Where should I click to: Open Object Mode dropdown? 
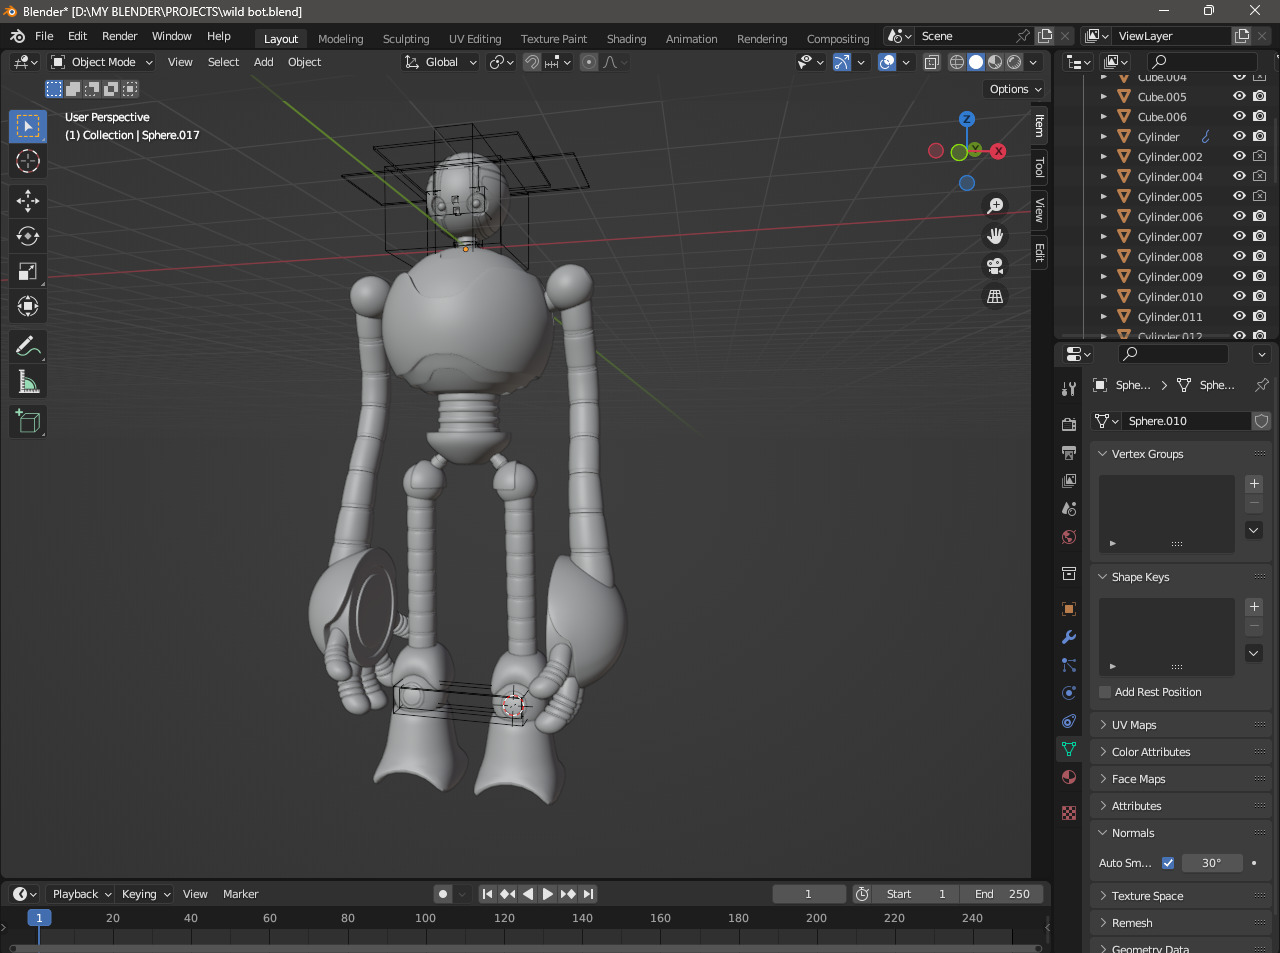click(x=102, y=62)
